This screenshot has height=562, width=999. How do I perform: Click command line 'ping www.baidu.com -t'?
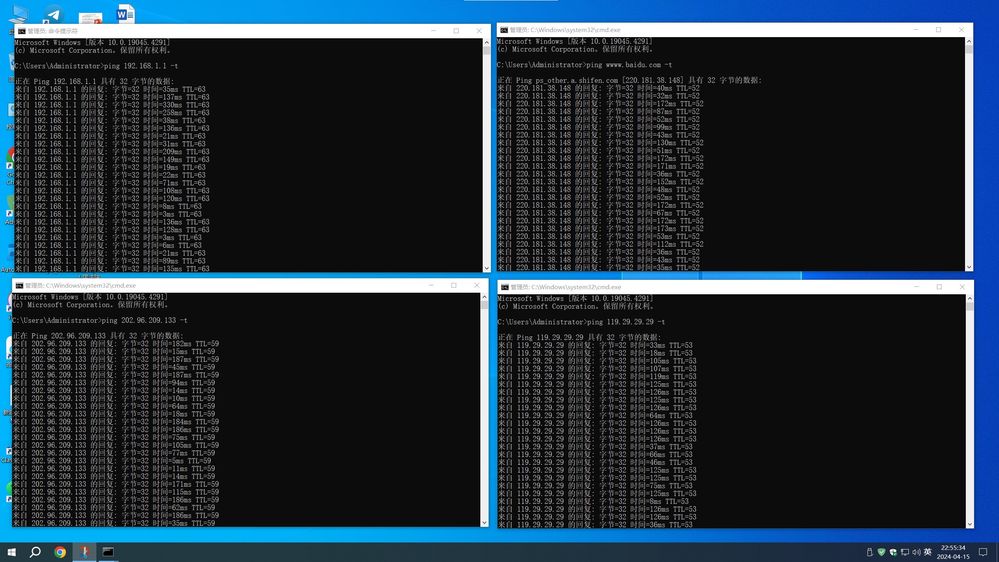tap(629, 64)
